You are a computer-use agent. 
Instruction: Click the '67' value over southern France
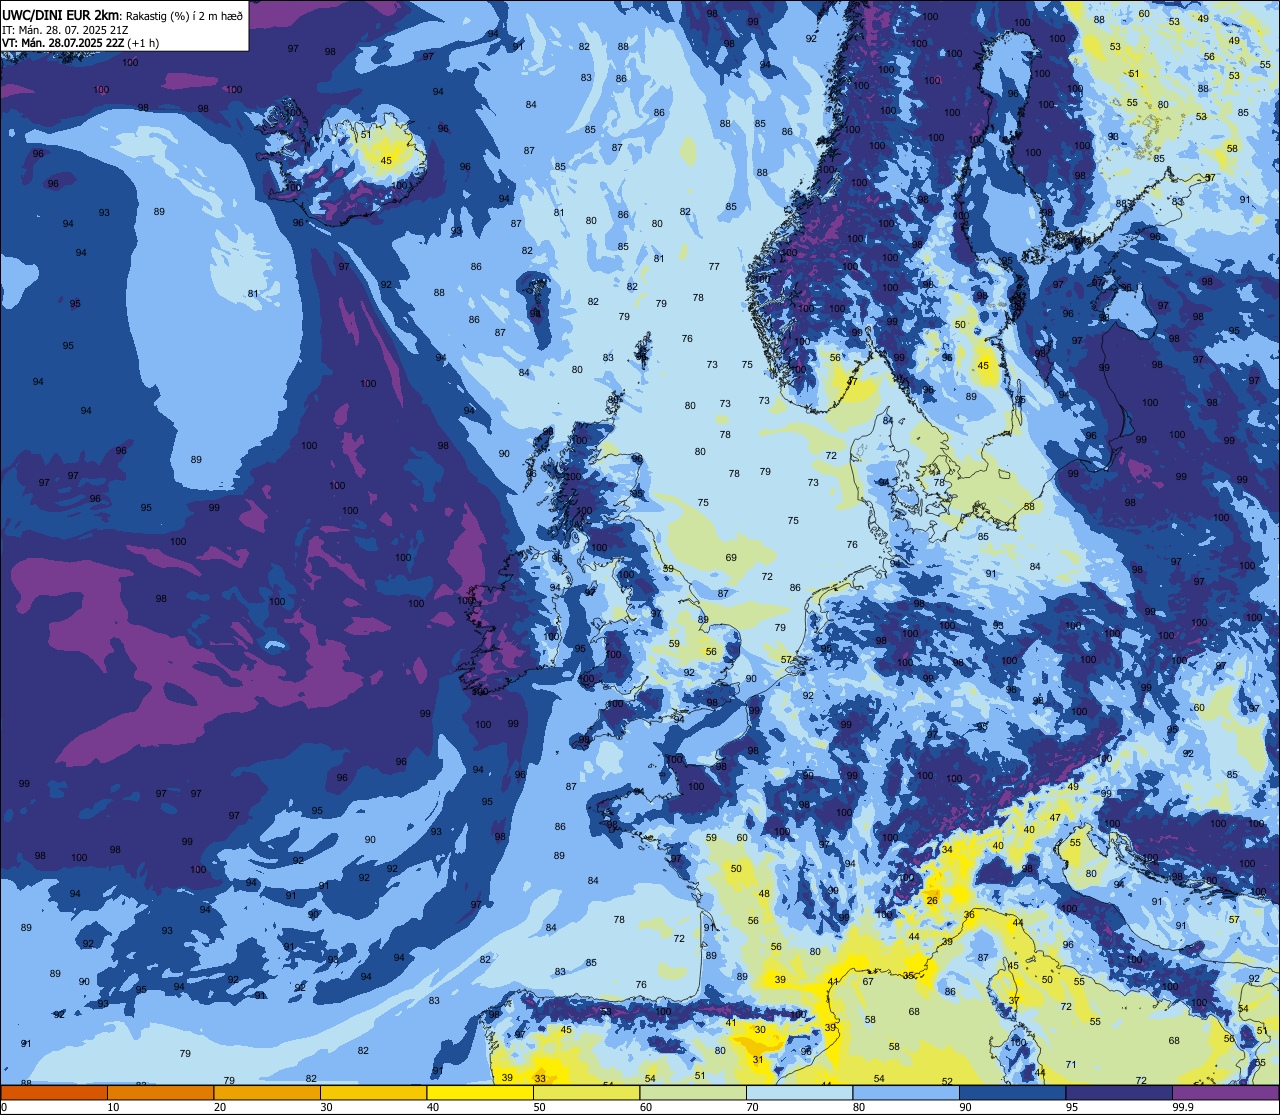click(x=868, y=981)
